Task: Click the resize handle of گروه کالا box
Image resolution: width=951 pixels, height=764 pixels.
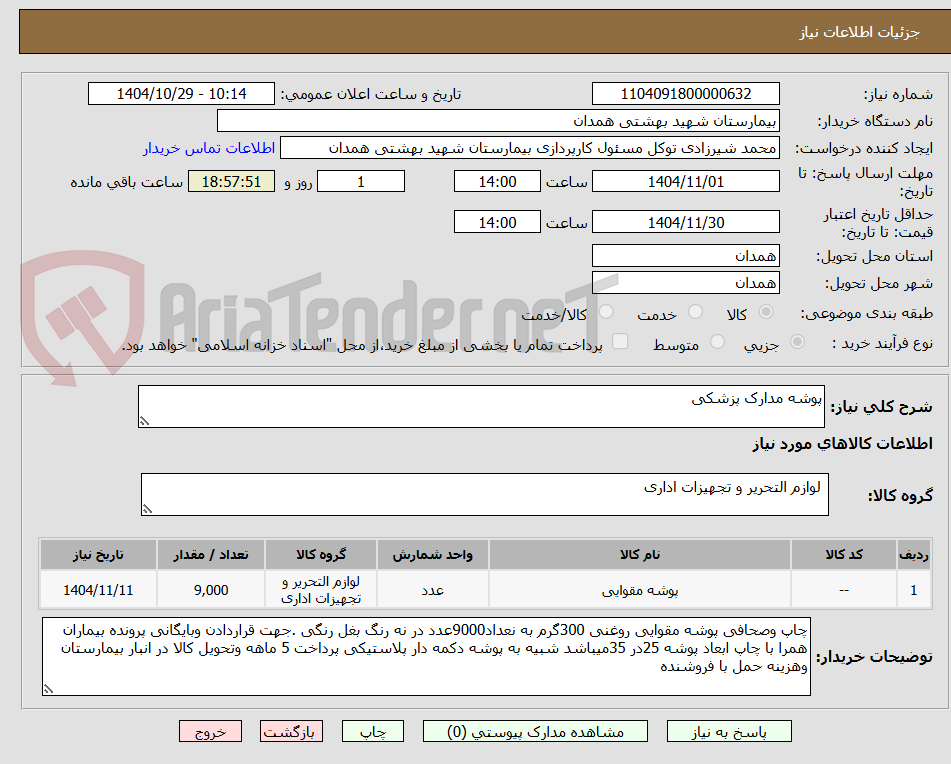Action: [147, 509]
